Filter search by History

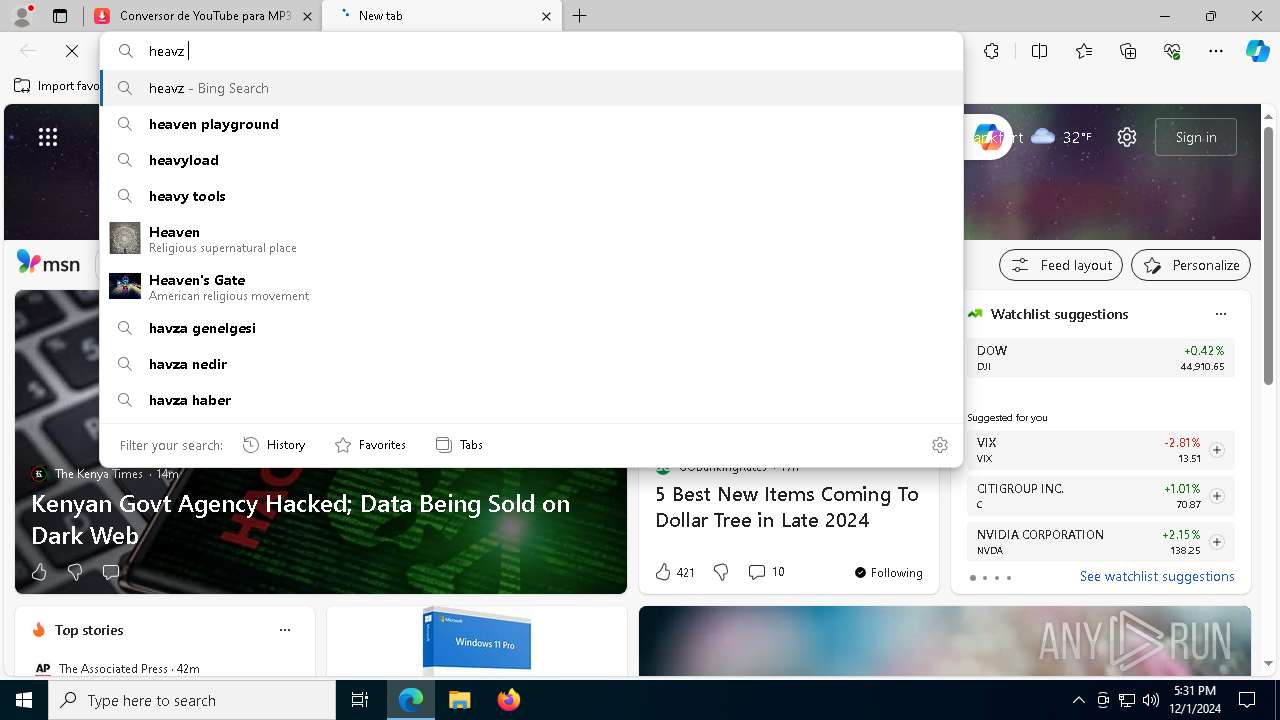[x=274, y=445]
